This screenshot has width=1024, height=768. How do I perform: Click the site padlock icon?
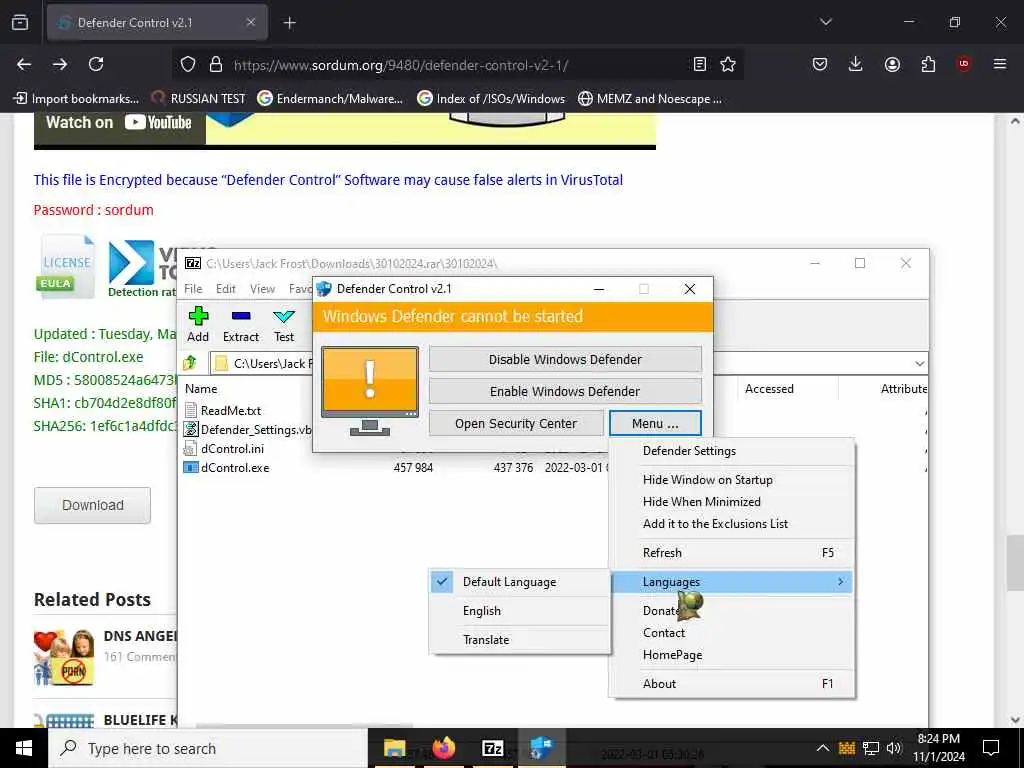pos(216,65)
